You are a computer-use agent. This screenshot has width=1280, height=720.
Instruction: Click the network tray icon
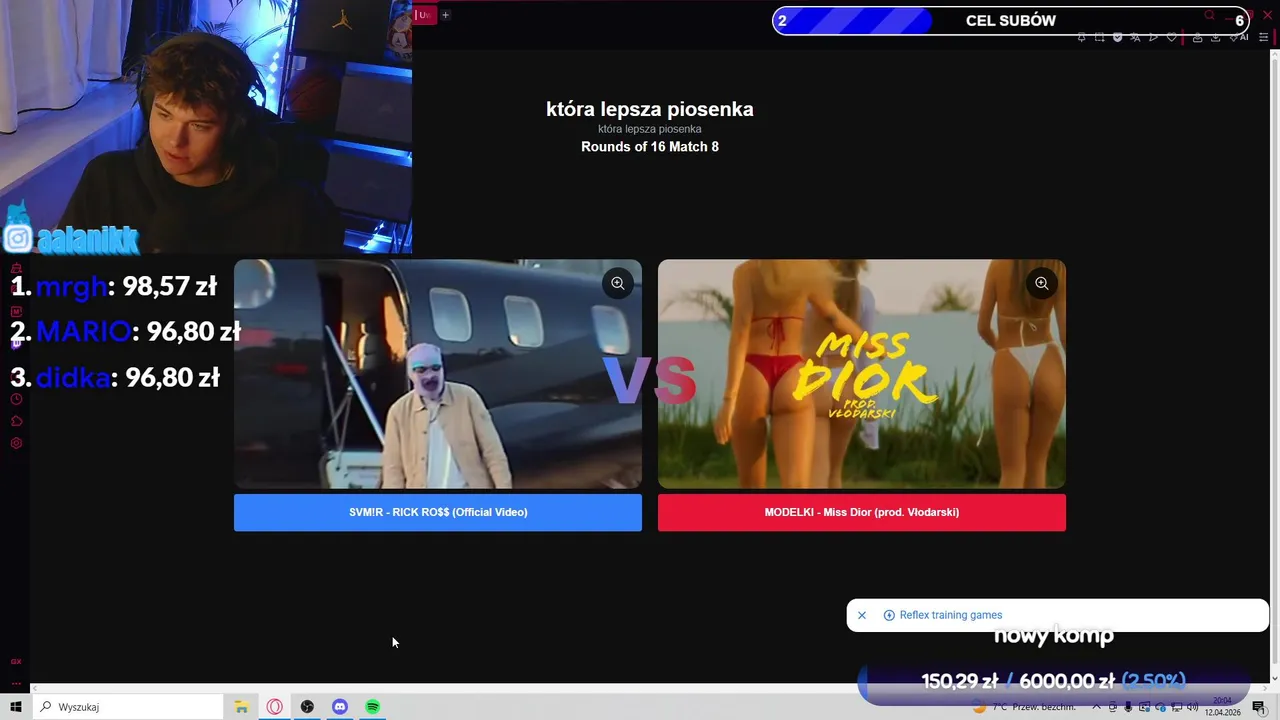coord(1176,707)
